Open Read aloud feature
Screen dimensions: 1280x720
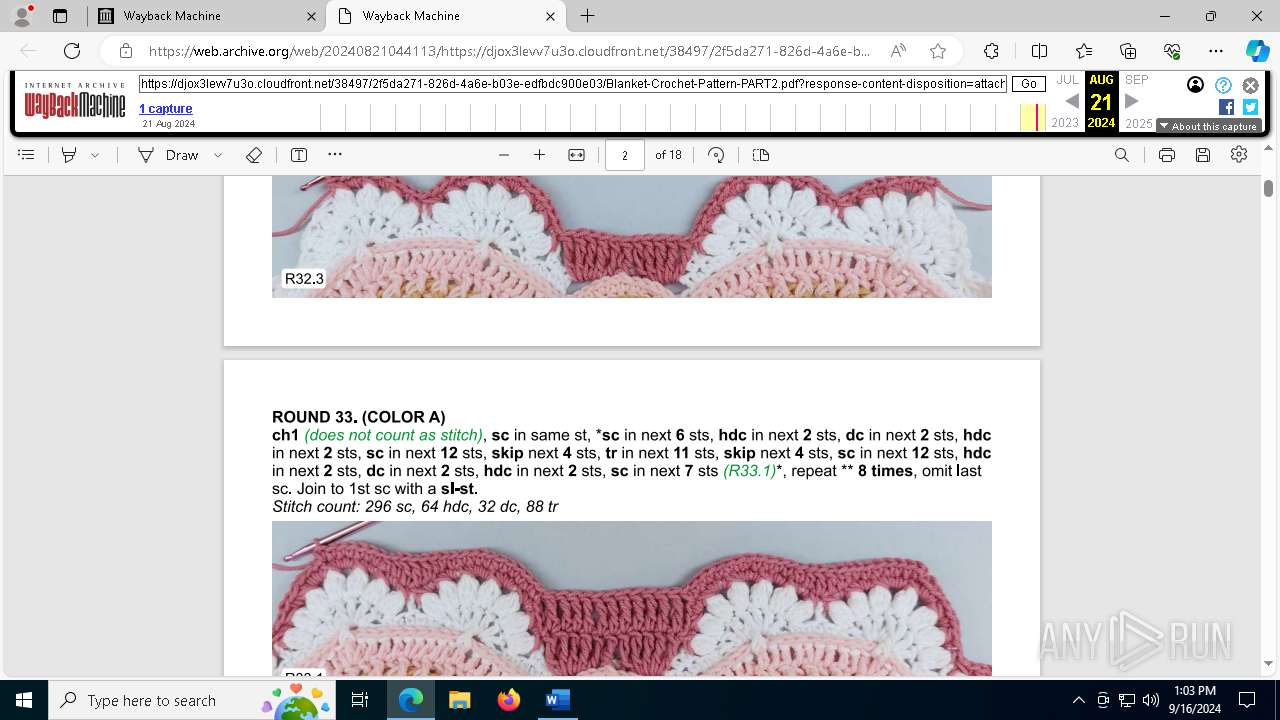coord(898,51)
